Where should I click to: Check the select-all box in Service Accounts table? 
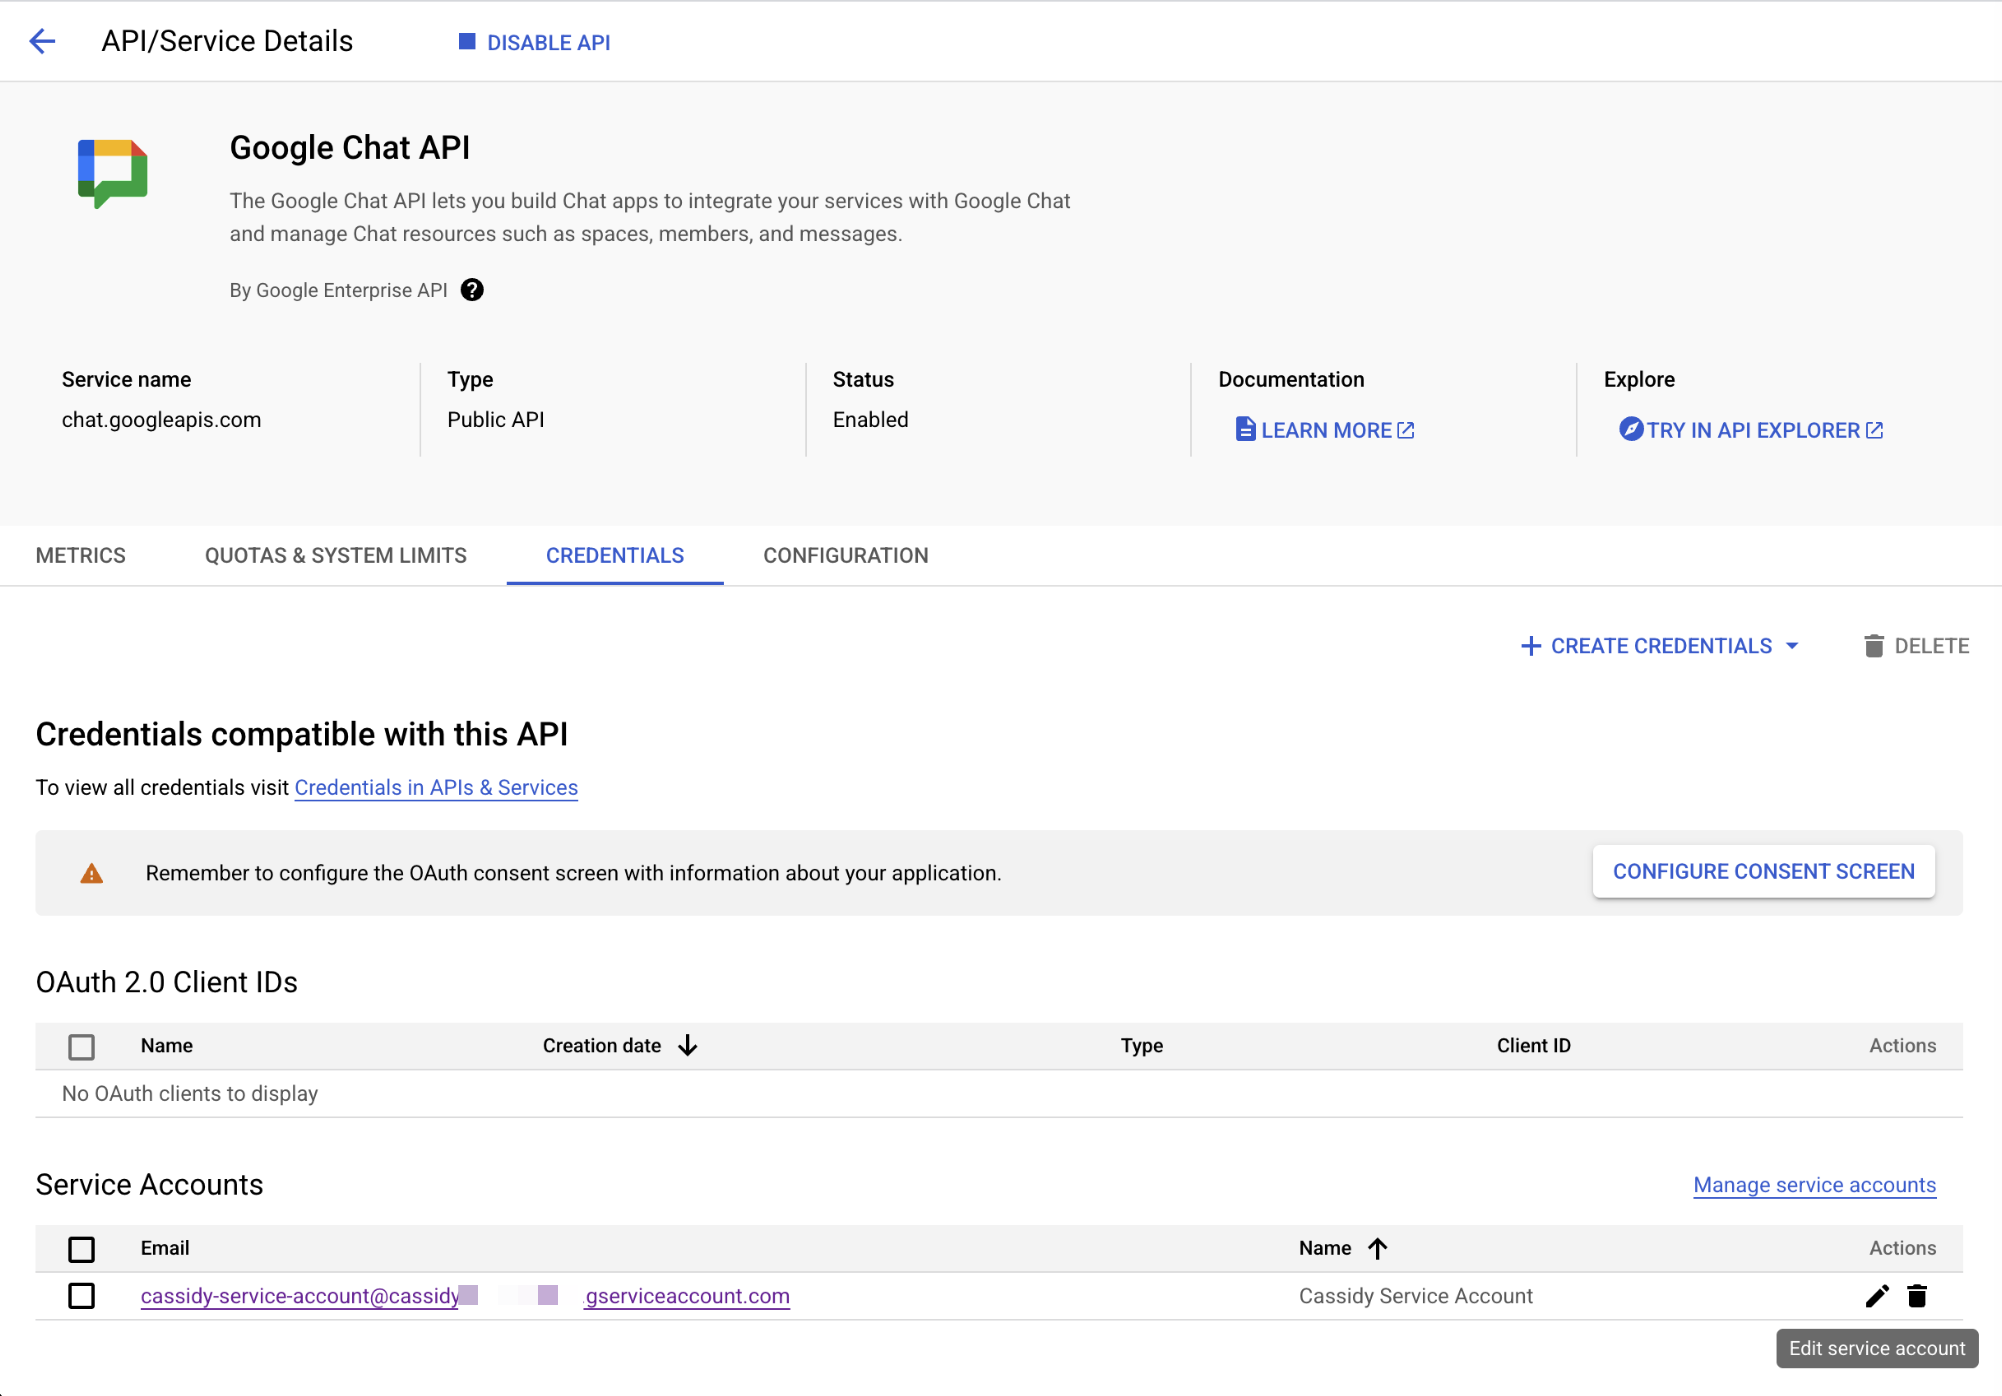(81, 1249)
